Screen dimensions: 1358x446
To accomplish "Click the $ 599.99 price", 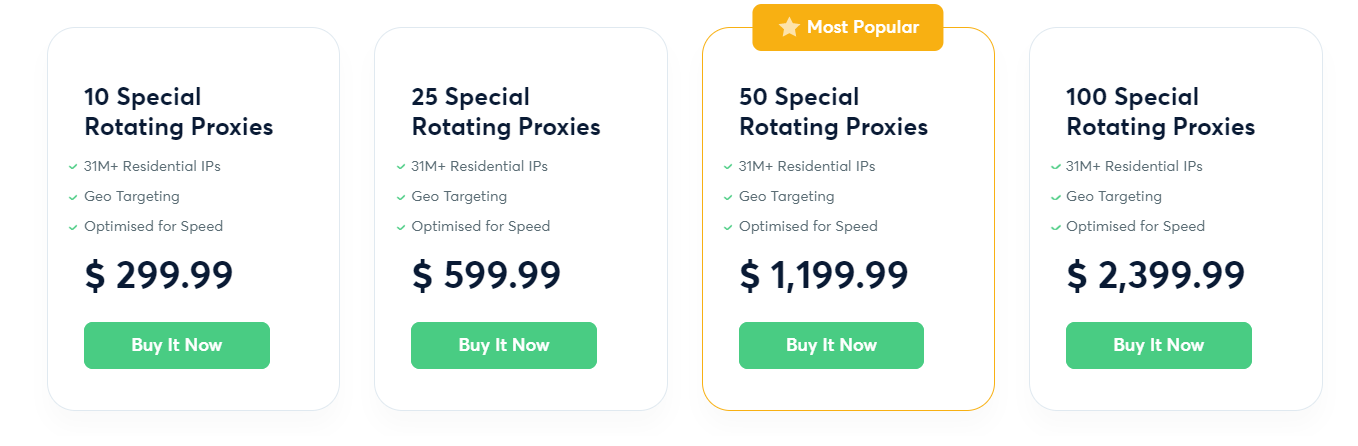I will tap(486, 275).
